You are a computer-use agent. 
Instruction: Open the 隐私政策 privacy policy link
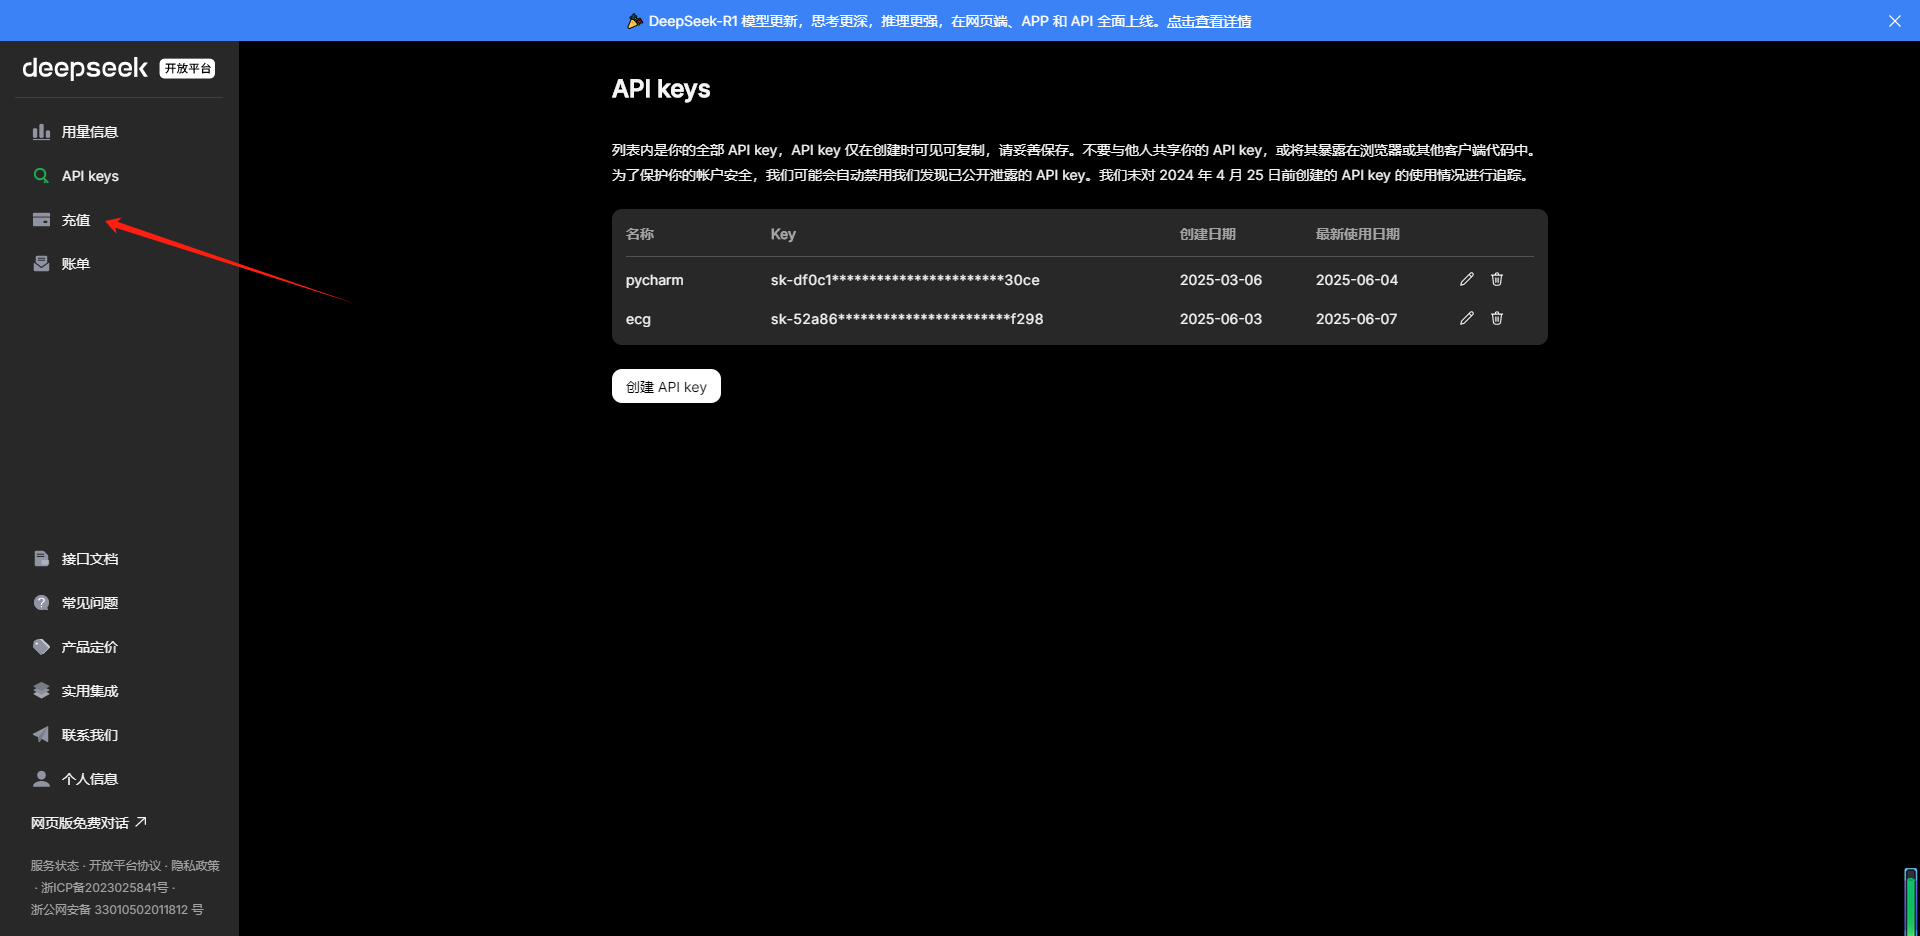[x=195, y=866]
